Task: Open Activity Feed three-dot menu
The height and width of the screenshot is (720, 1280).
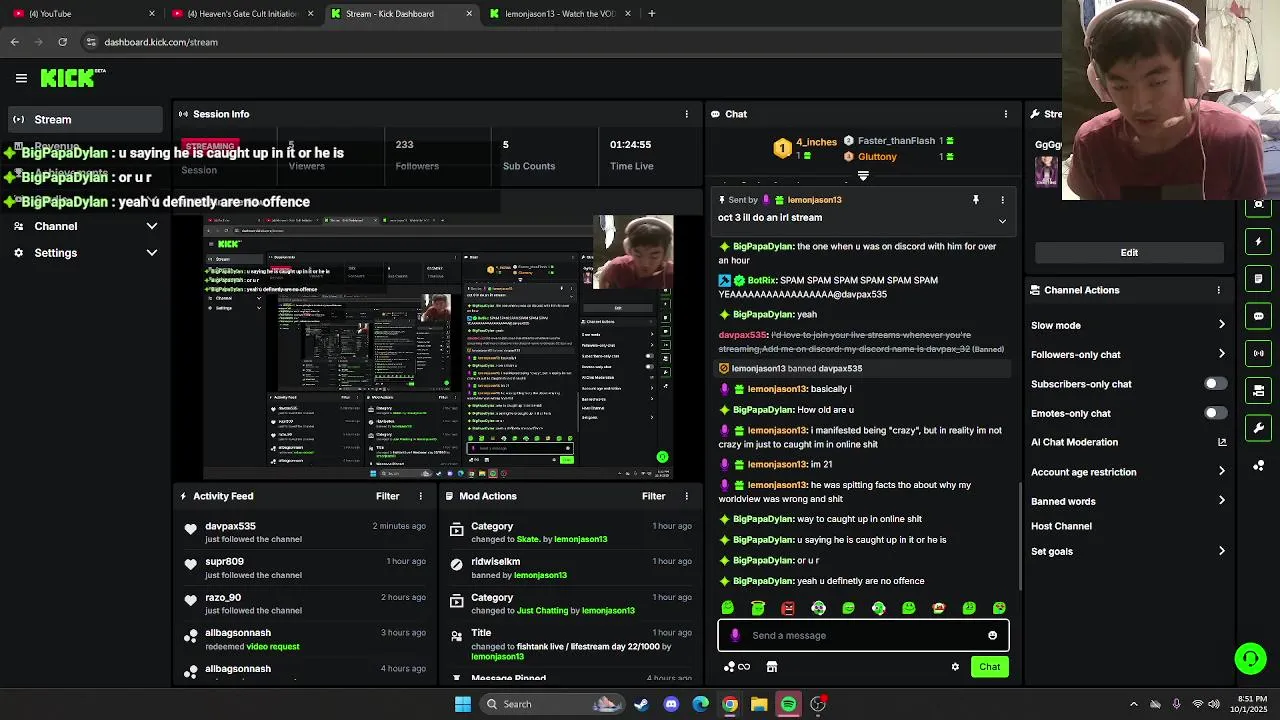Action: pyautogui.click(x=420, y=496)
